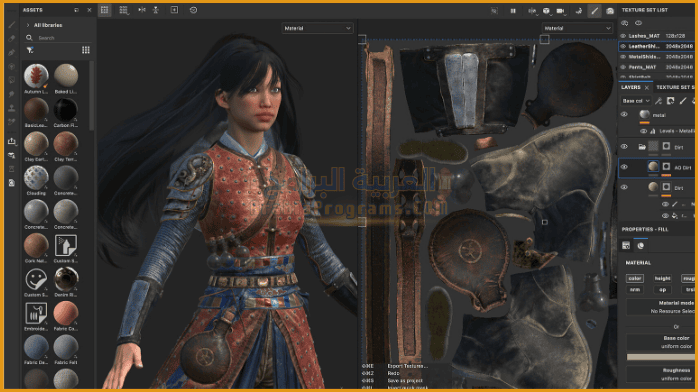
Task: Switch to the Layers tab
Action: click(631, 87)
